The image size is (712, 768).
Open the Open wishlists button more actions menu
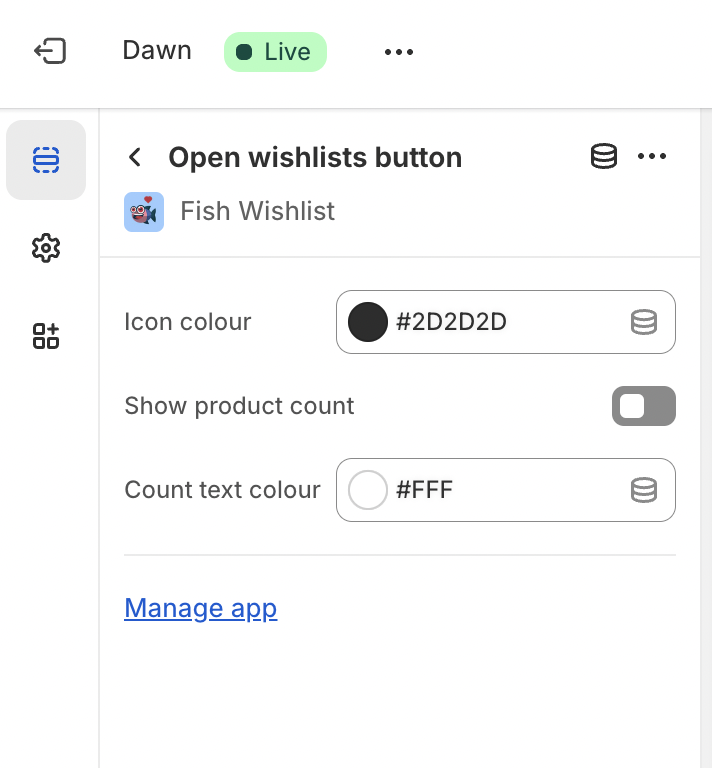coord(652,157)
